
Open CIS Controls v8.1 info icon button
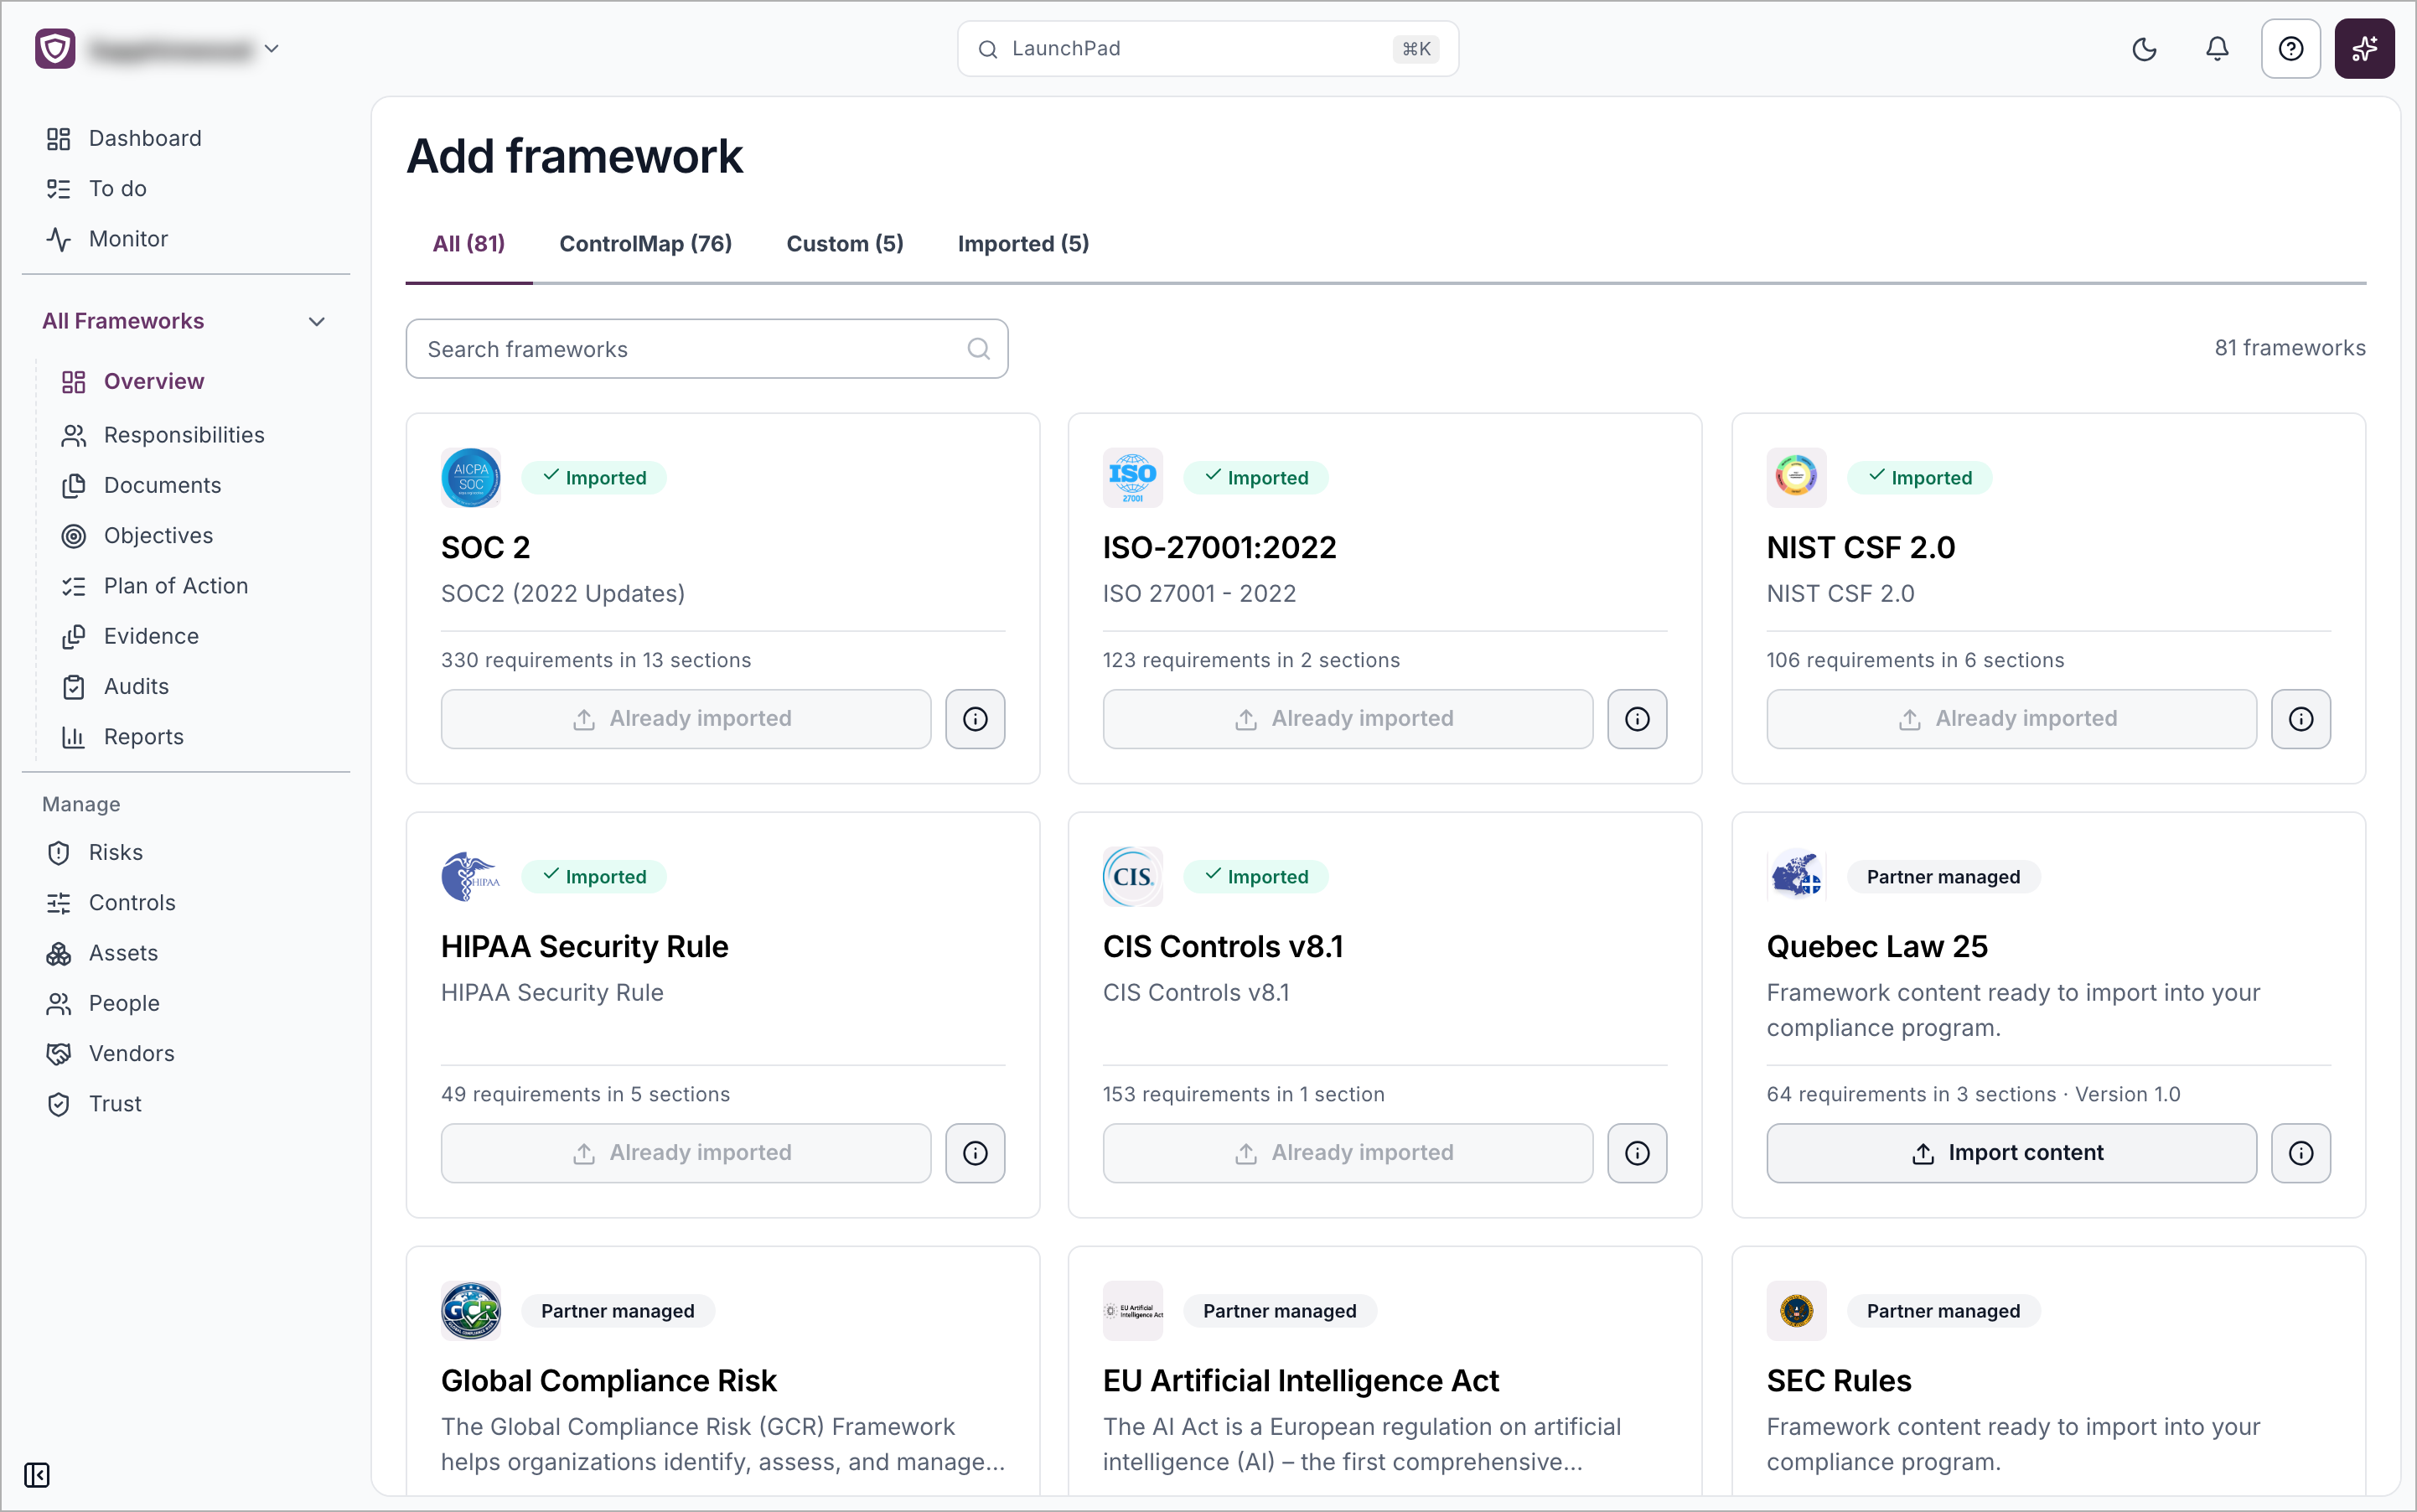click(1637, 1153)
